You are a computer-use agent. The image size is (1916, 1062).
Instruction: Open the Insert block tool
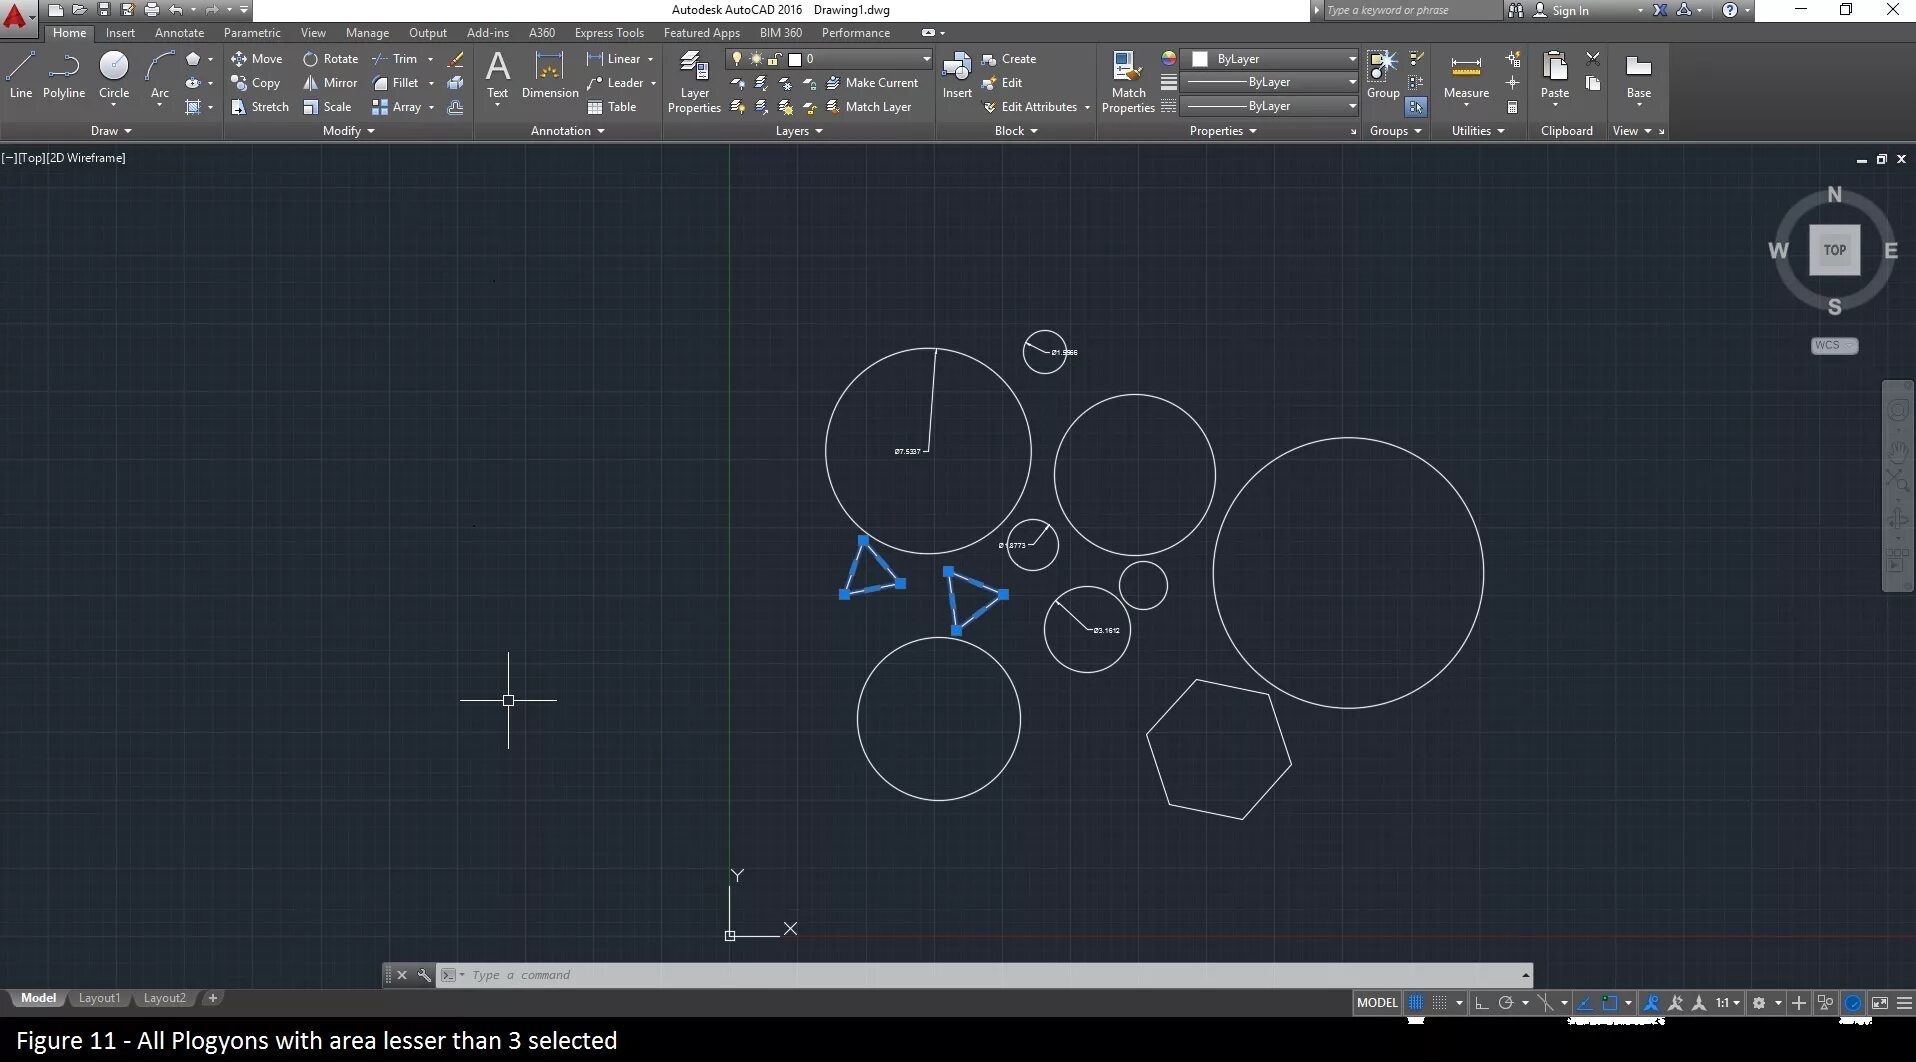(x=957, y=76)
